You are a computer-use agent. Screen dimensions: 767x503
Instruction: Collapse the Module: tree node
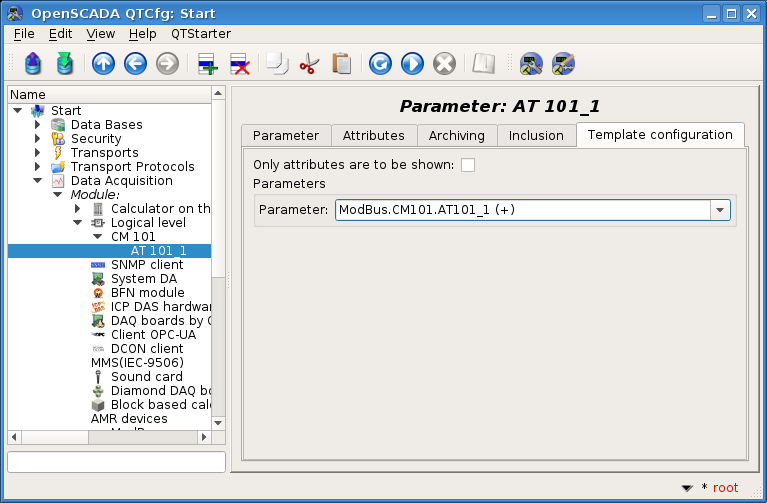tap(58, 195)
